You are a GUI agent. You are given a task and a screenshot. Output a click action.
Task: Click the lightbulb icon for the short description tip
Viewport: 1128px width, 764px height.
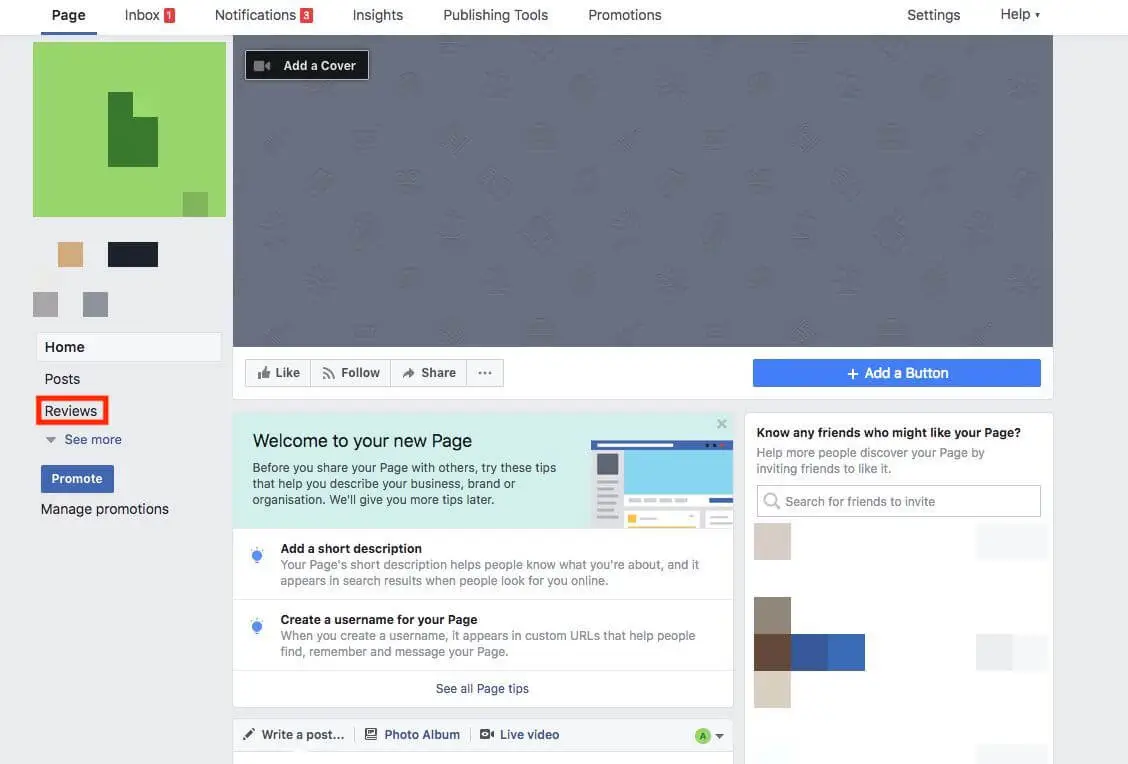point(257,555)
